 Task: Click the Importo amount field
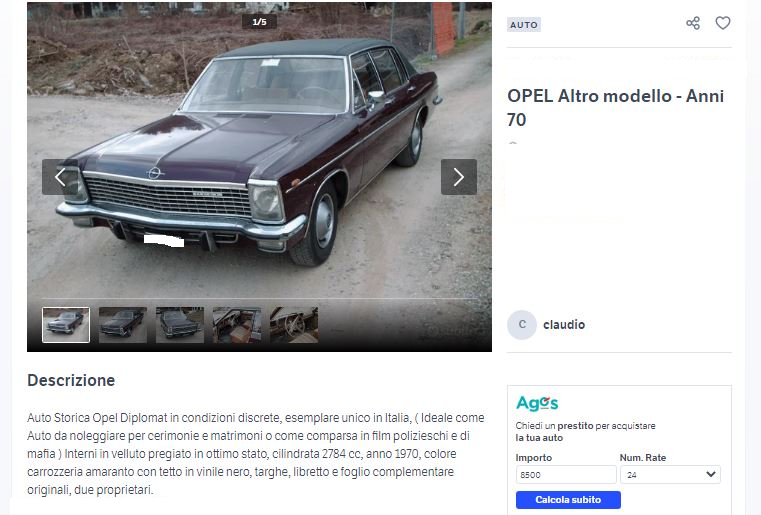566,475
